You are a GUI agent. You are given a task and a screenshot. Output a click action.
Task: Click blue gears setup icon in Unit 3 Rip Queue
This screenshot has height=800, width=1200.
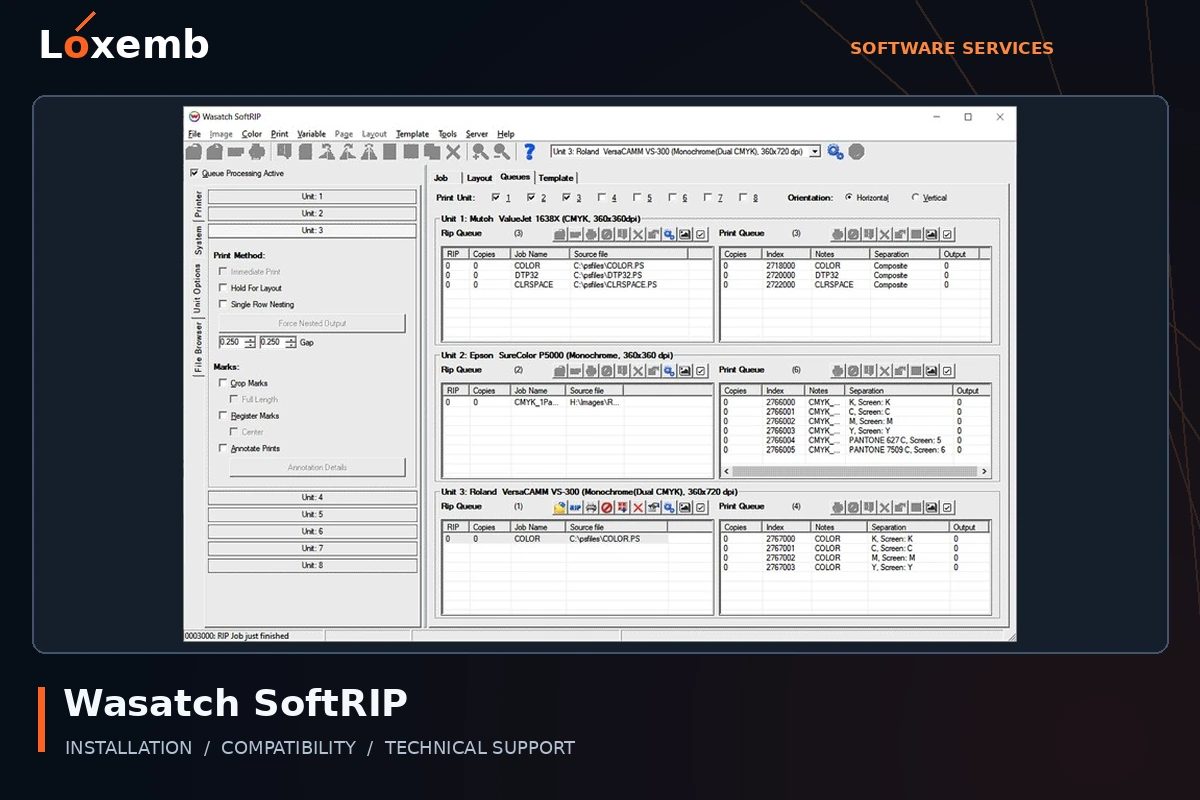(x=668, y=507)
